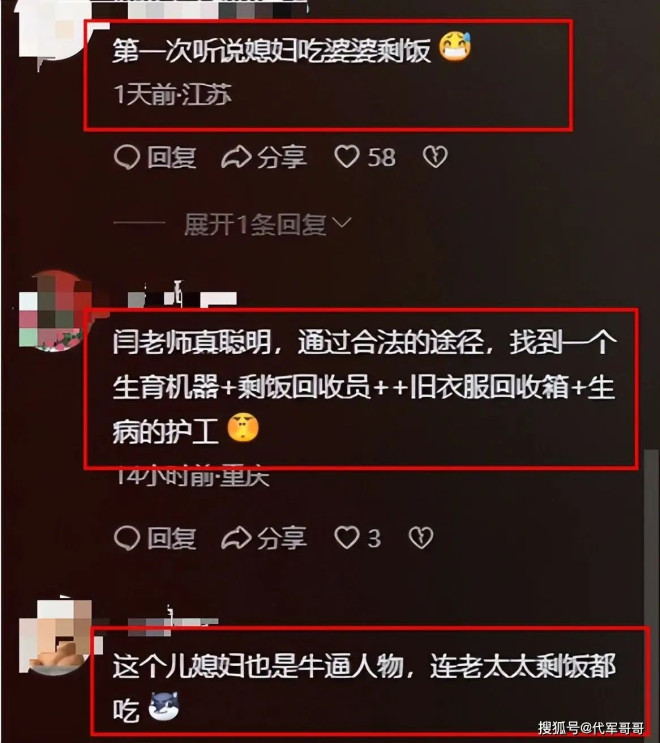Like the comment with 58 likes
The height and width of the screenshot is (743, 660).
(365, 157)
